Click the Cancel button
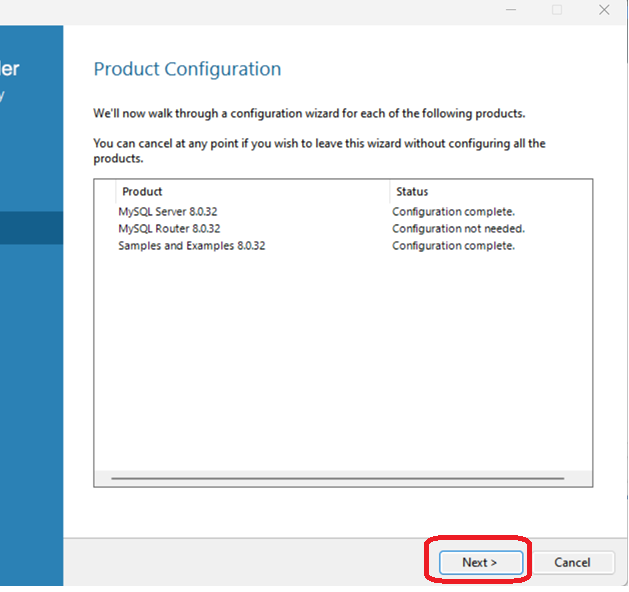 (x=572, y=562)
